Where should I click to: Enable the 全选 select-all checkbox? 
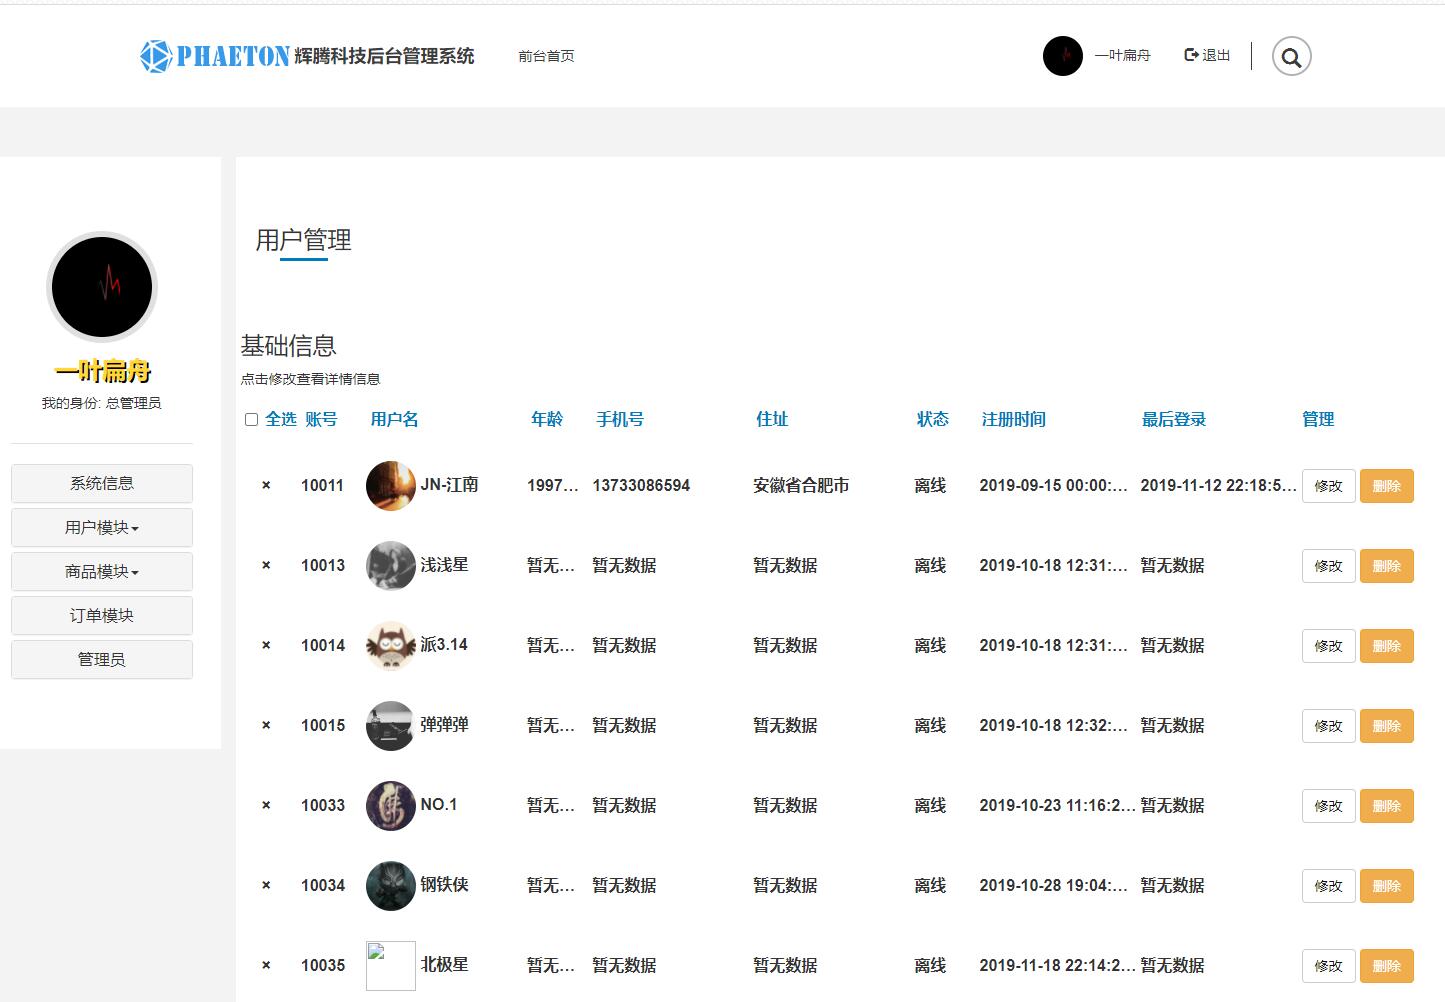(x=251, y=418)
